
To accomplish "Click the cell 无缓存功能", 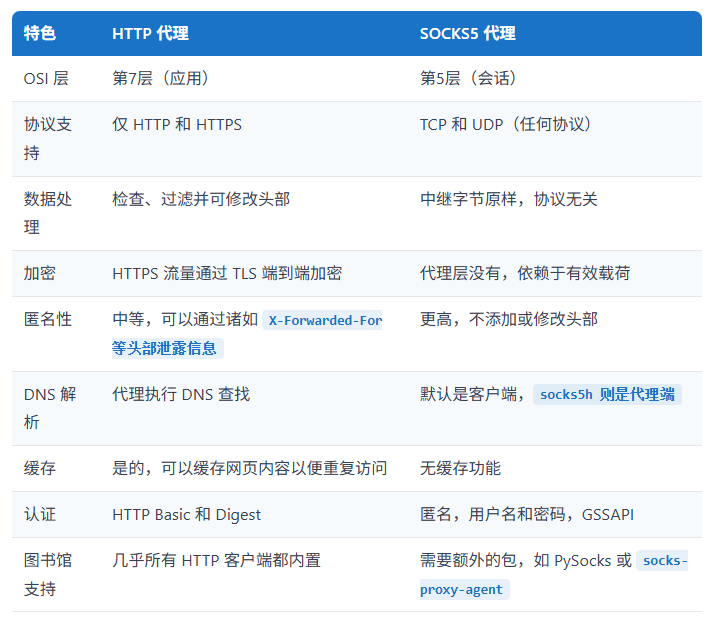I will tap(460, 468).
